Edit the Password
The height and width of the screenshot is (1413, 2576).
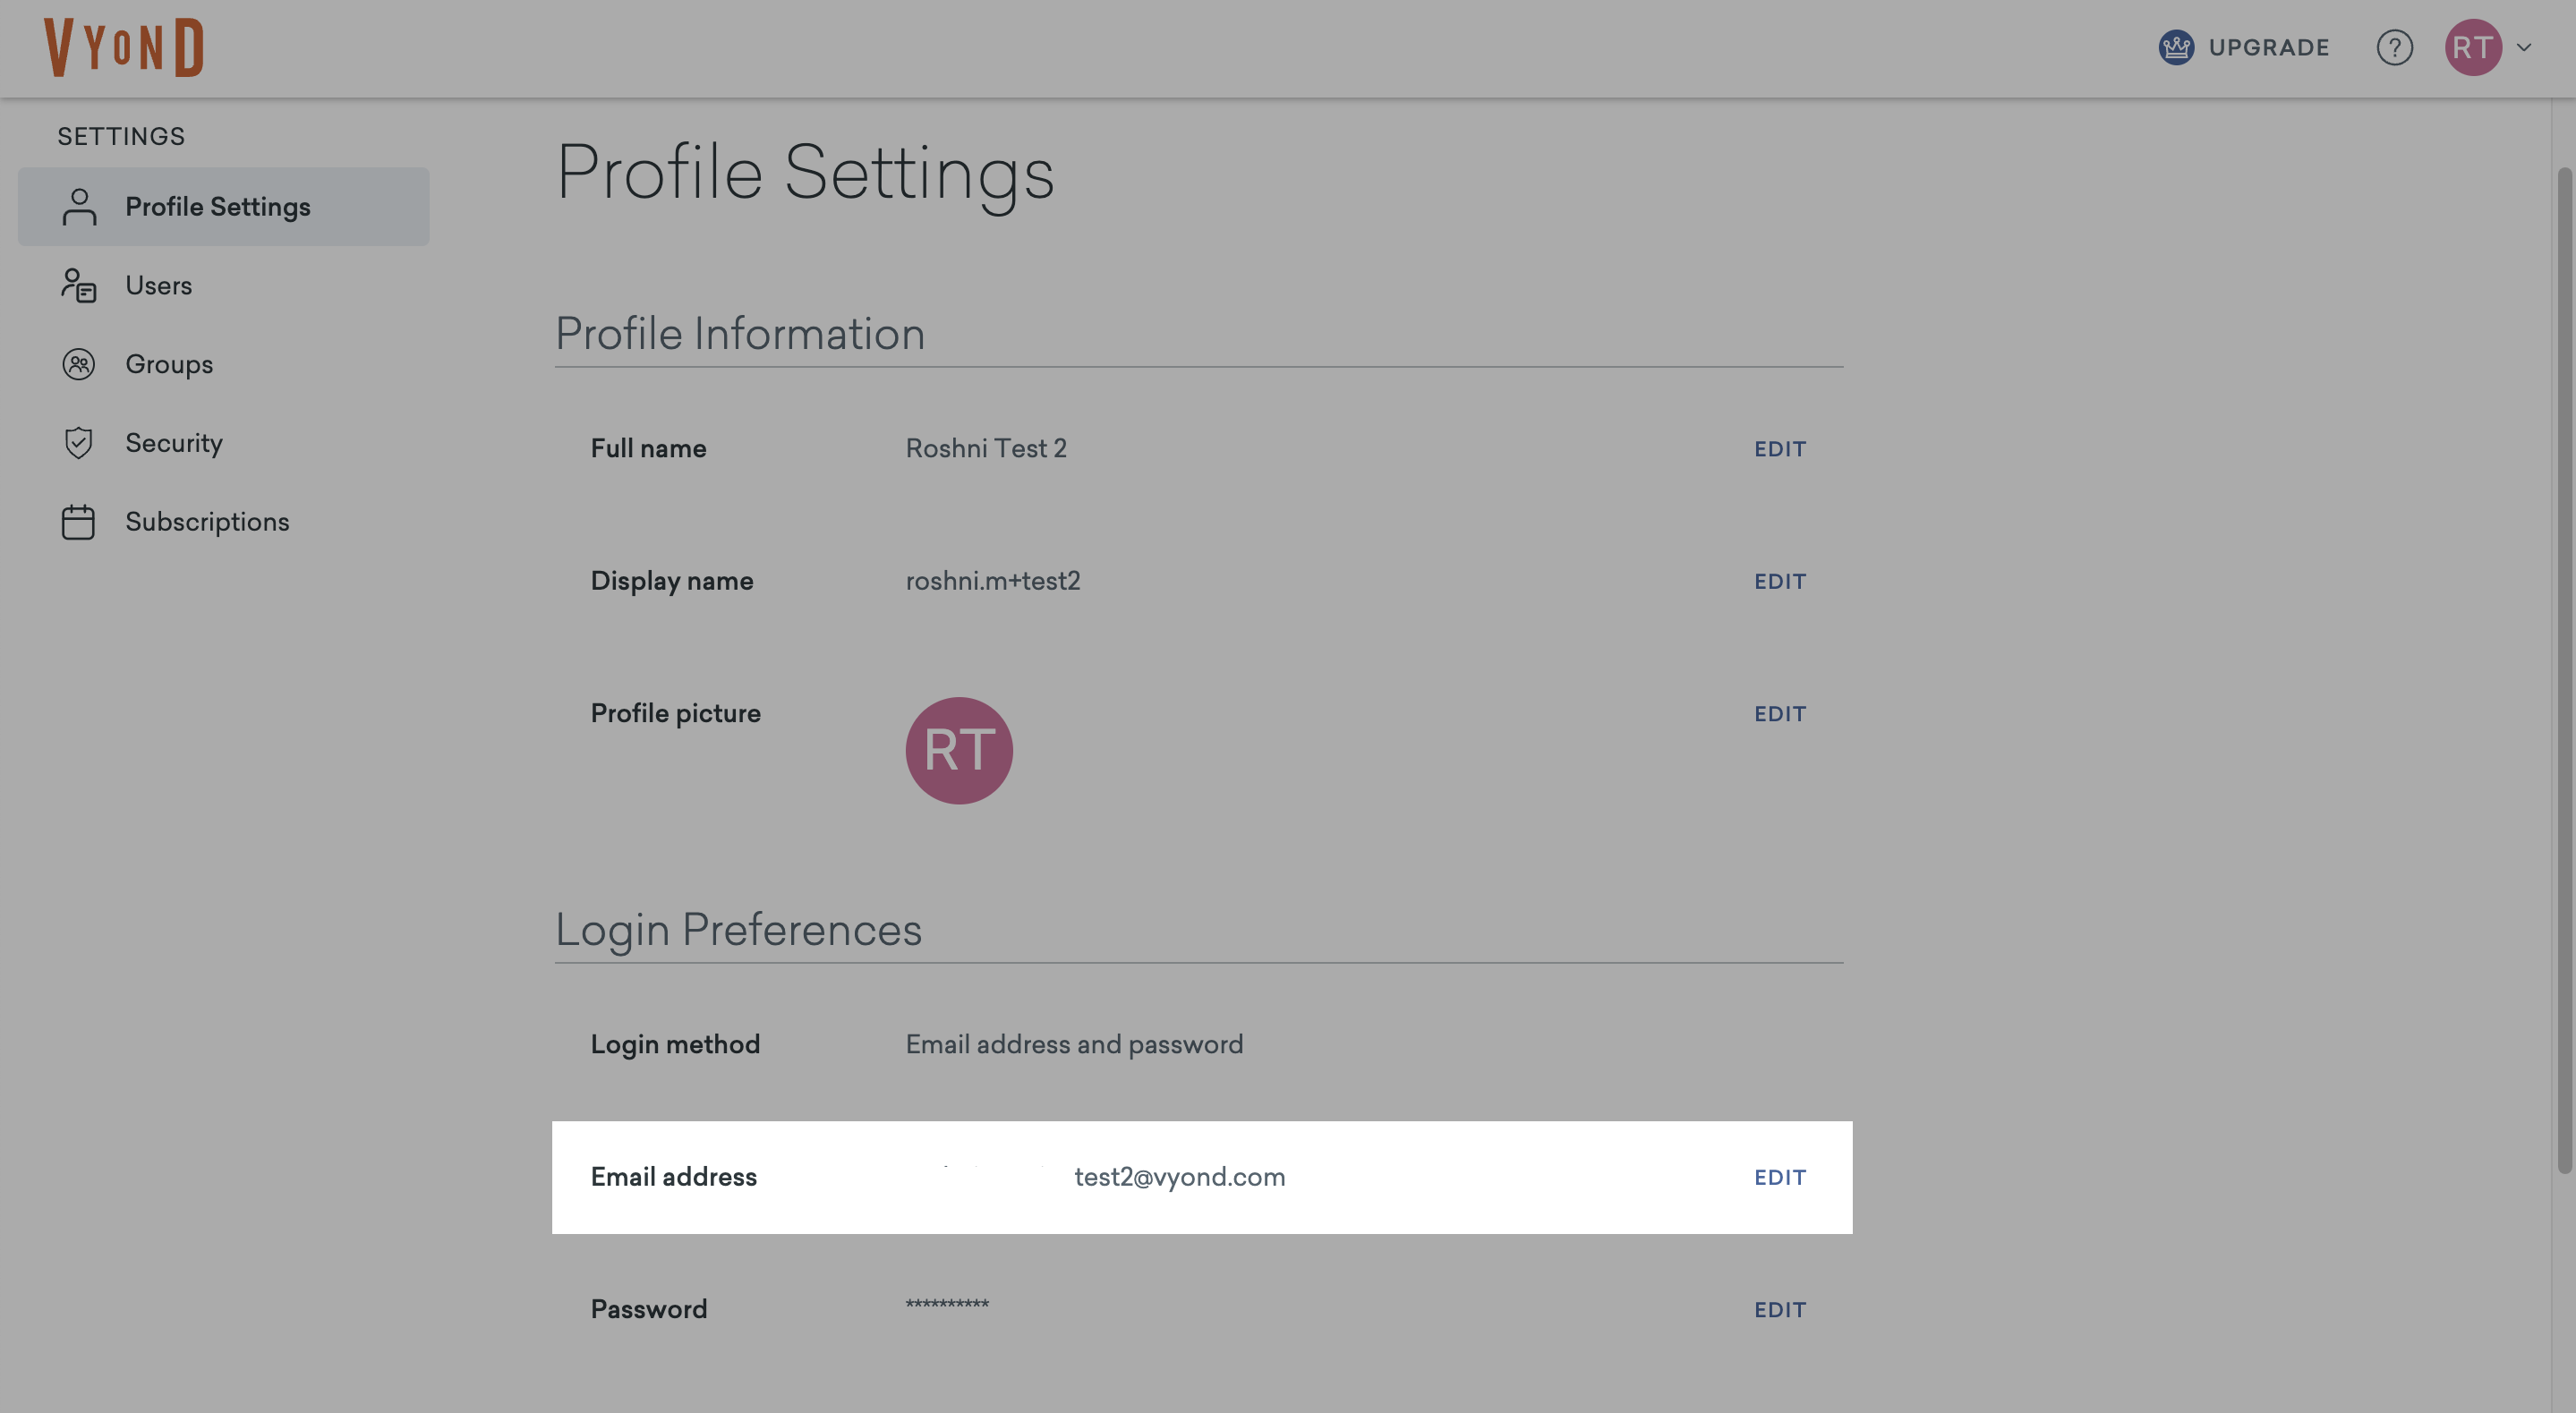1780,1309
